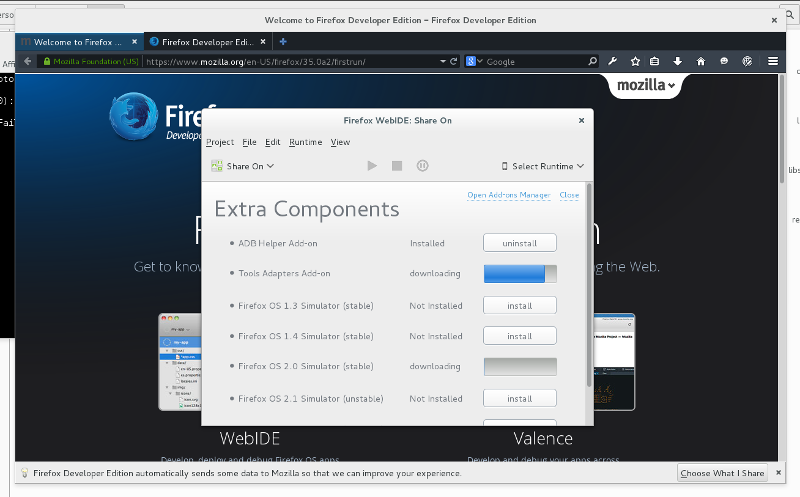Viewport: 800px width, 497px height.
Task: Open WebIDE globe toolbar icon
Action: pyautogui.click(x=747, y=61)
